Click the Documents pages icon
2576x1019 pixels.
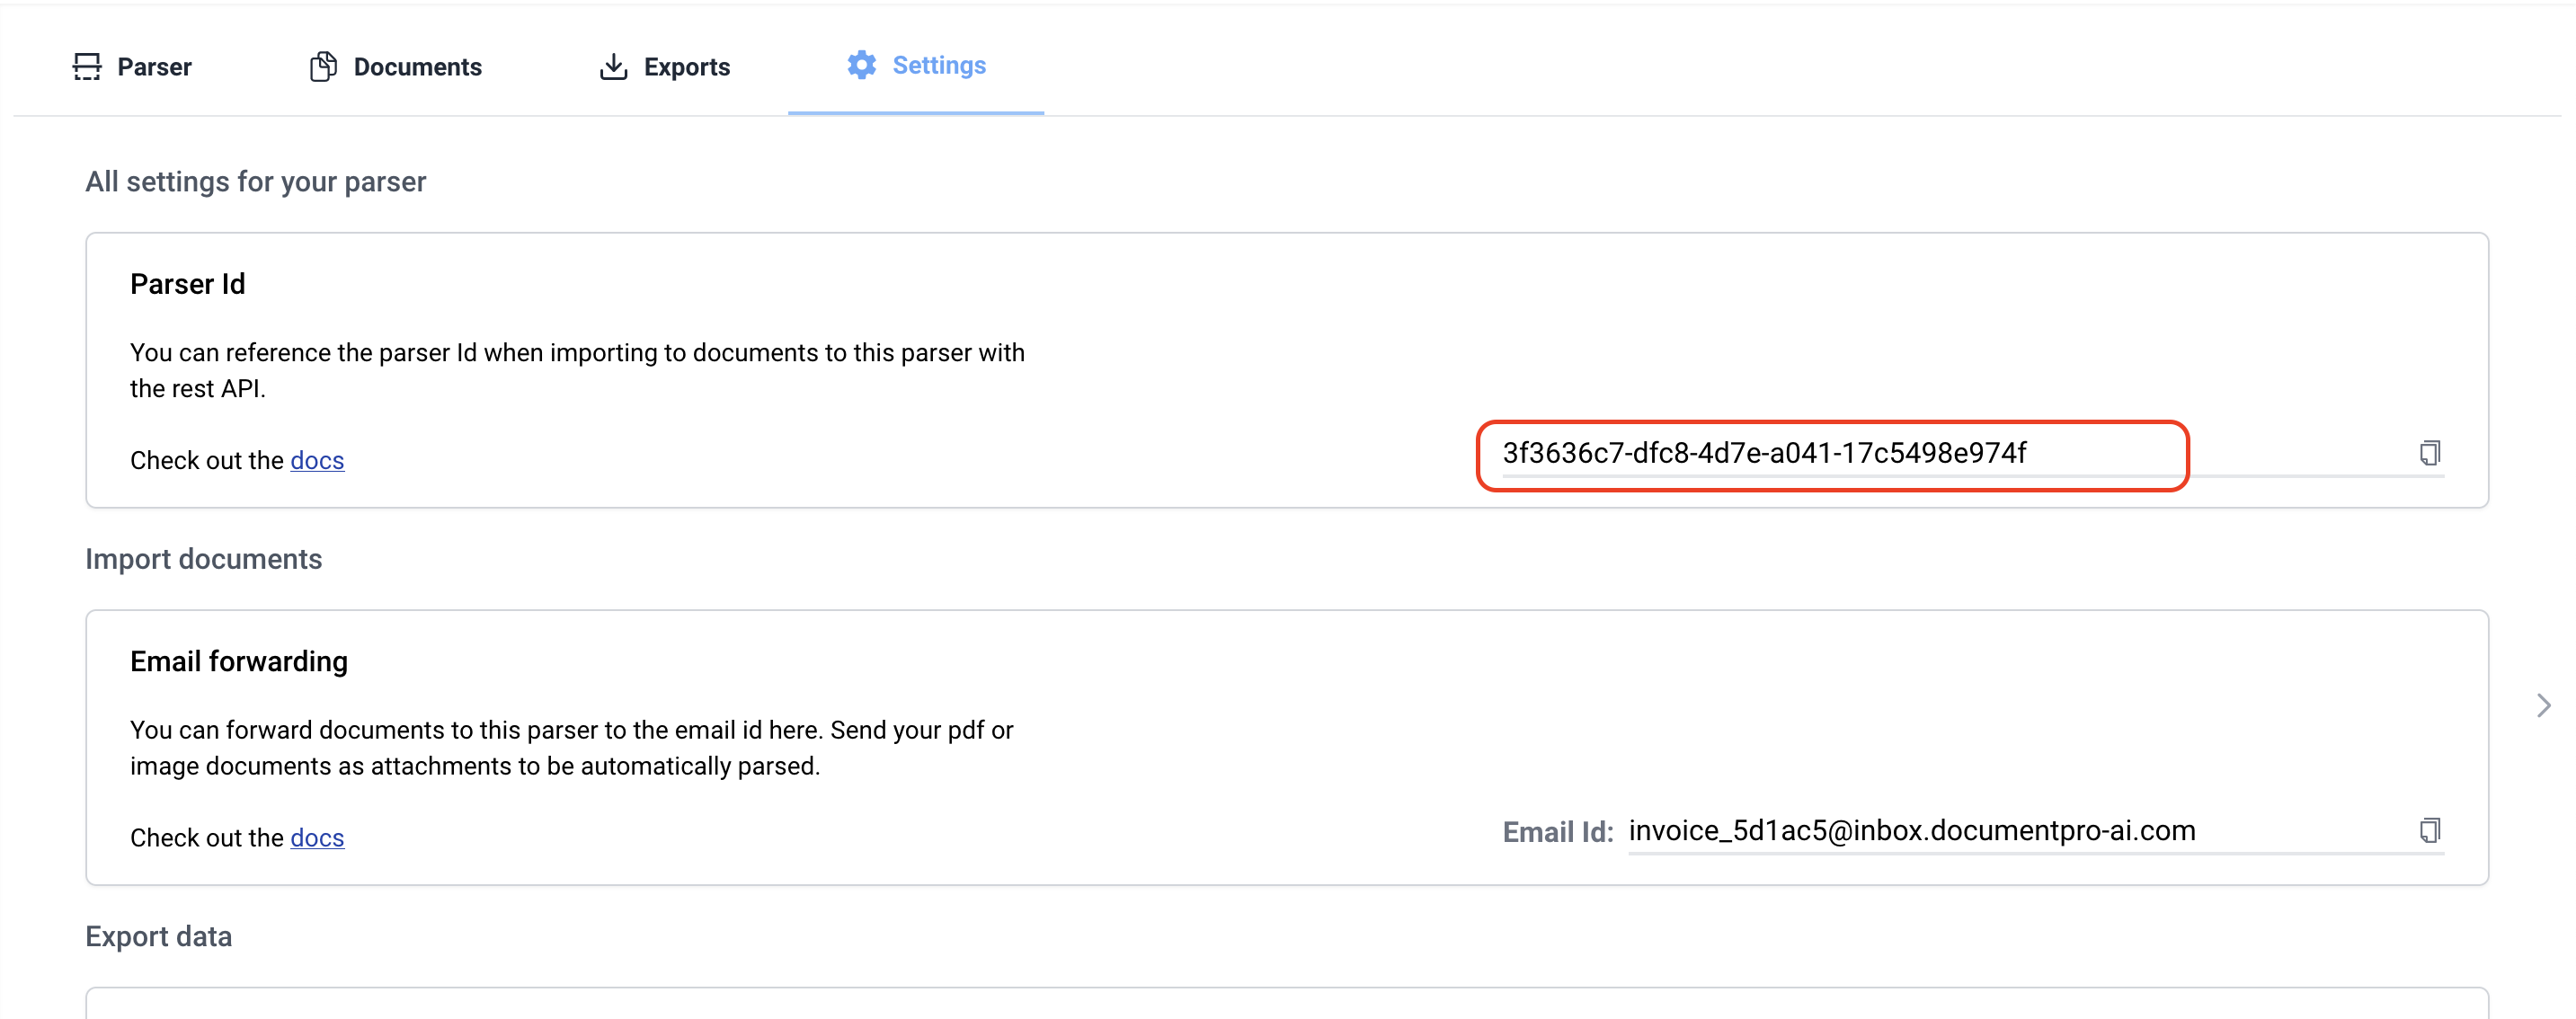pos(323,66)
